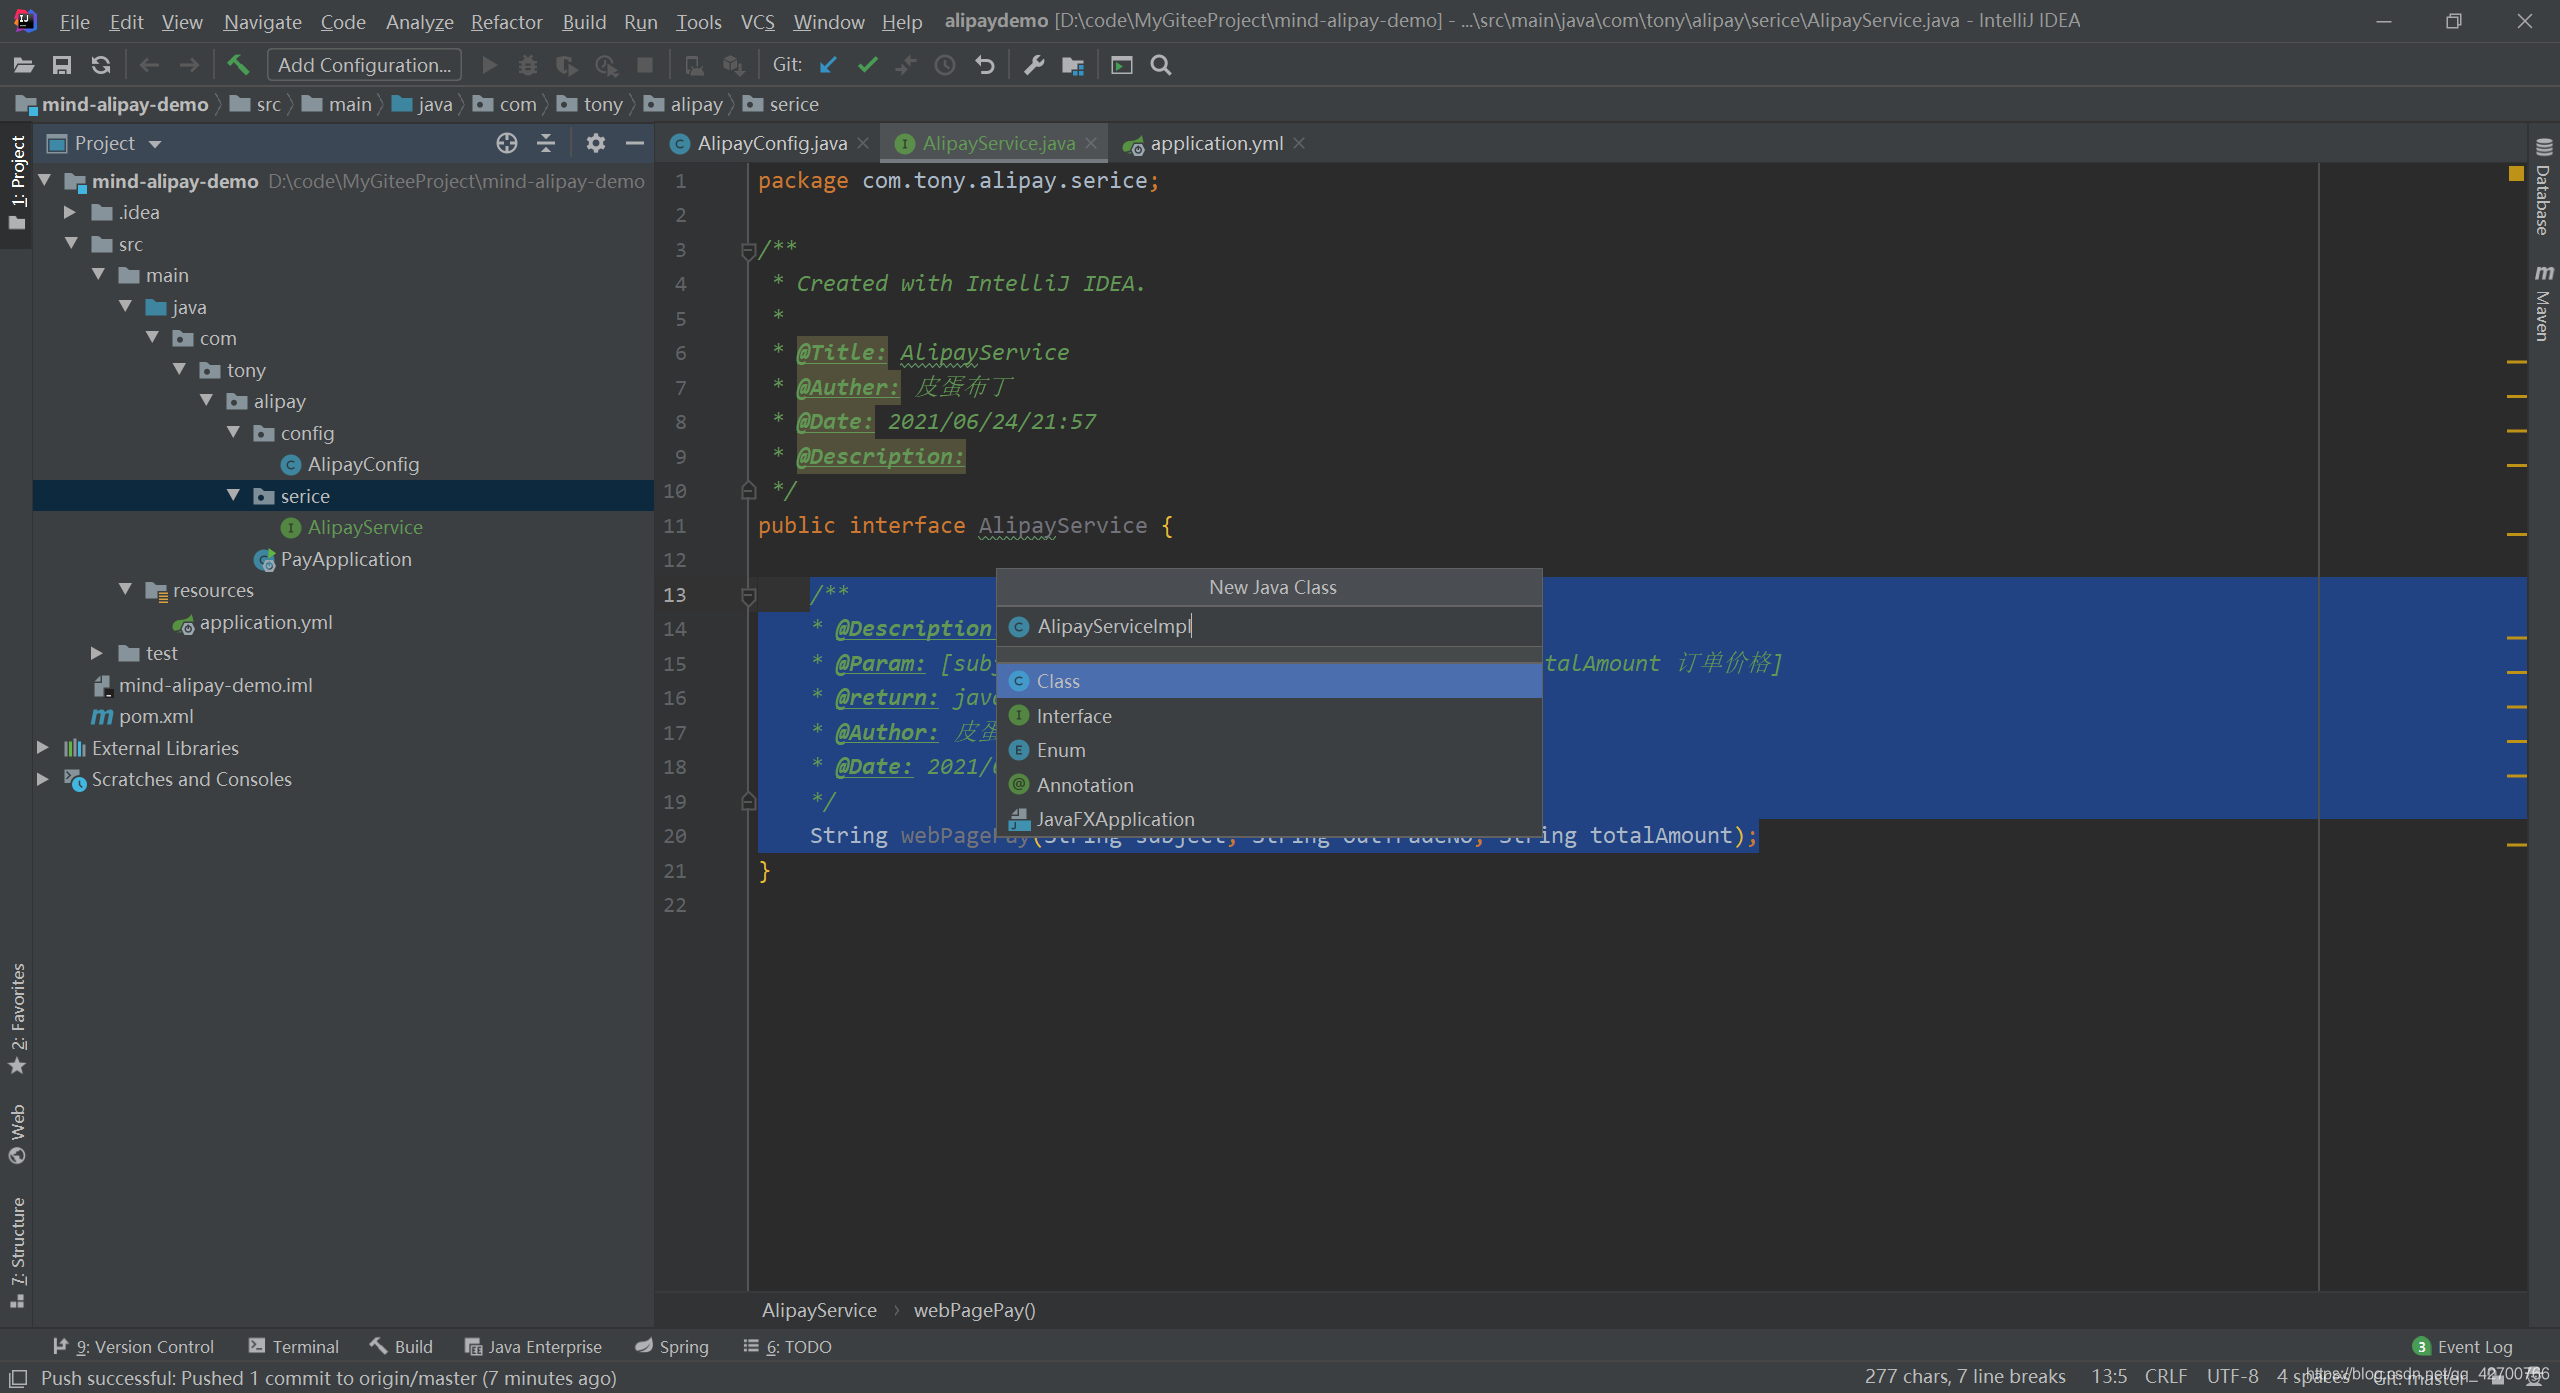Screen dimensions: 2560x1393
Task: Click the class name input field
Action: [1269, 627]
